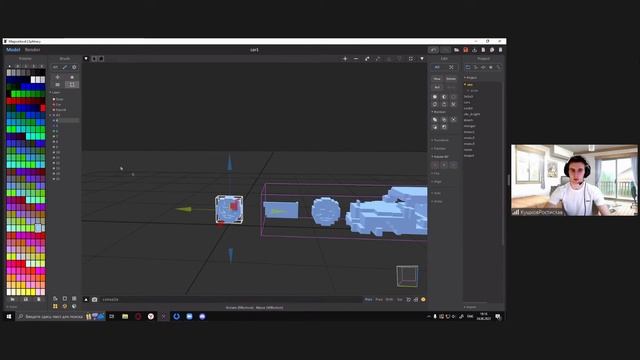
Task: Open the dropdown arrow at viewport top-right
Action: 422,59
